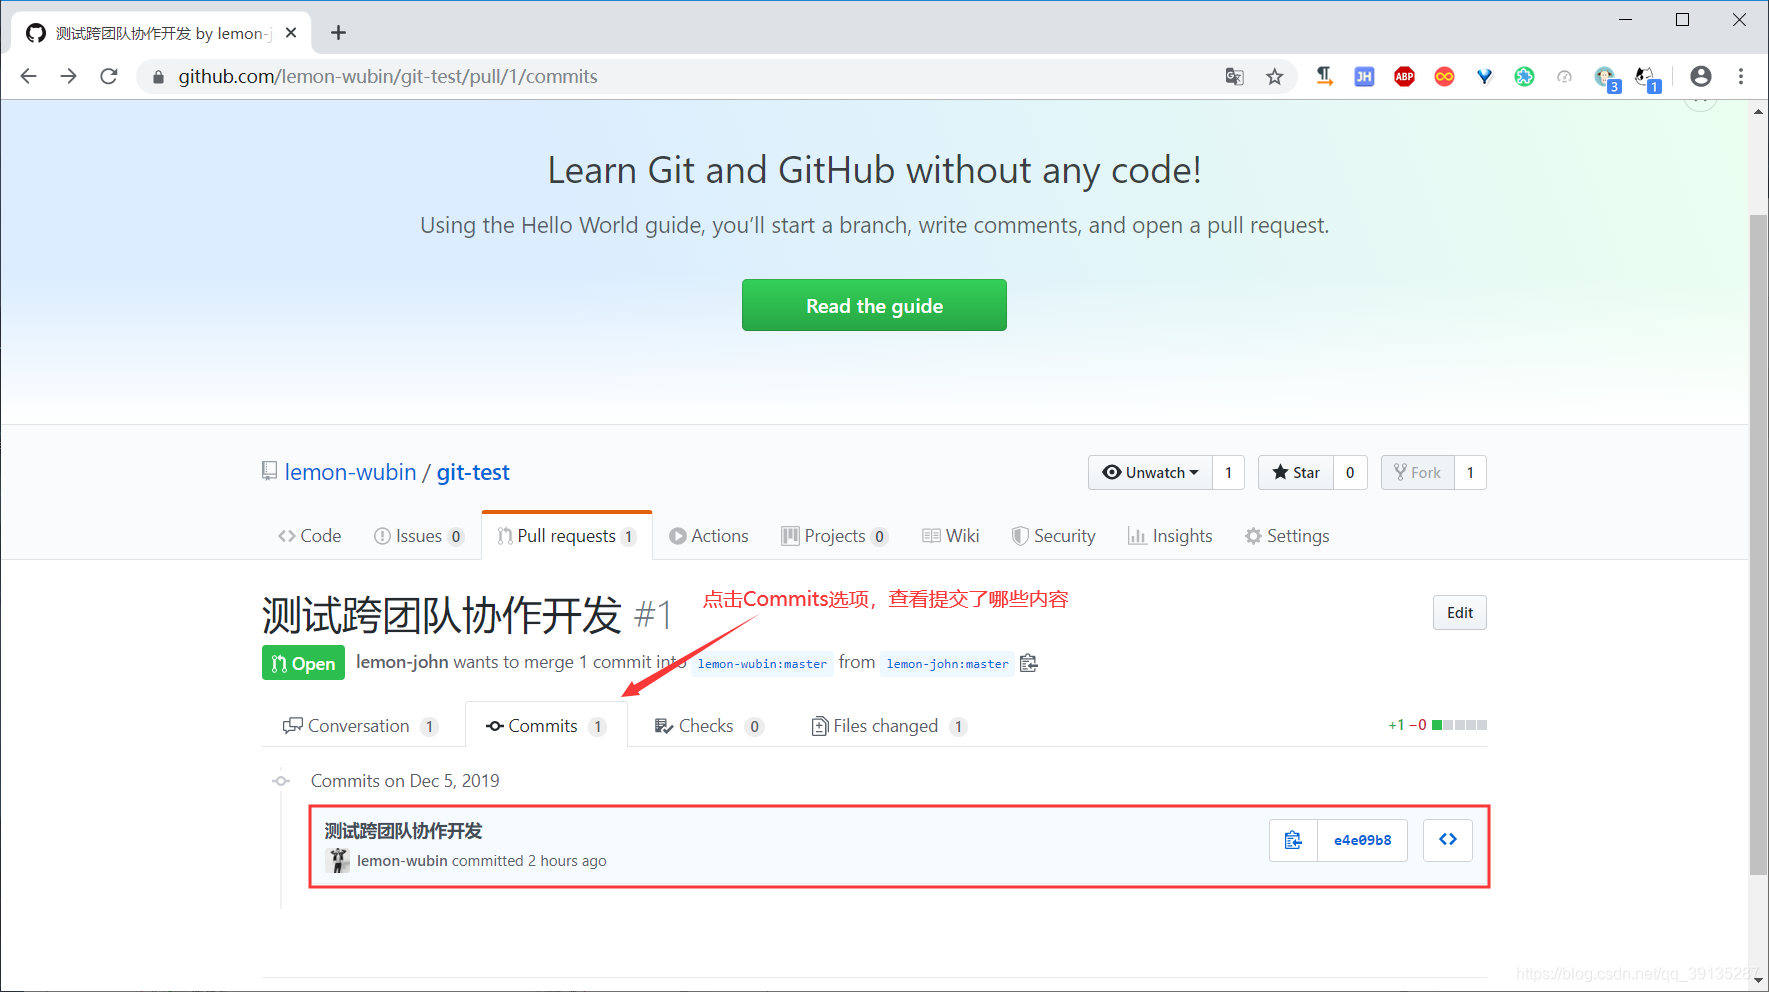
Task: Star the repository
Action: (1296, 472)
